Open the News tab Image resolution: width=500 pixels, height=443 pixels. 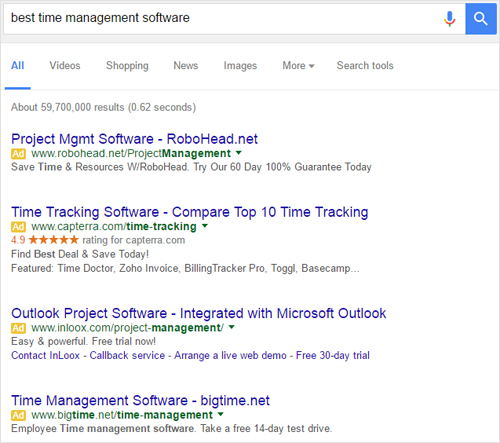186,65
